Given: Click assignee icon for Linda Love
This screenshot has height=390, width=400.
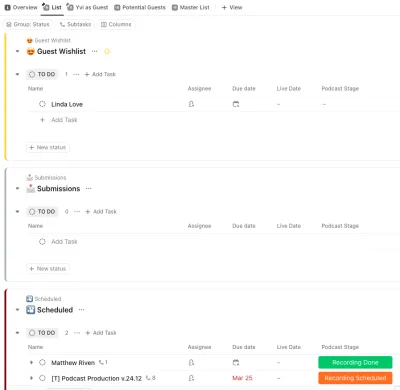Looking at the screenshot, I should pyautogui.click(x=191, y=104).
